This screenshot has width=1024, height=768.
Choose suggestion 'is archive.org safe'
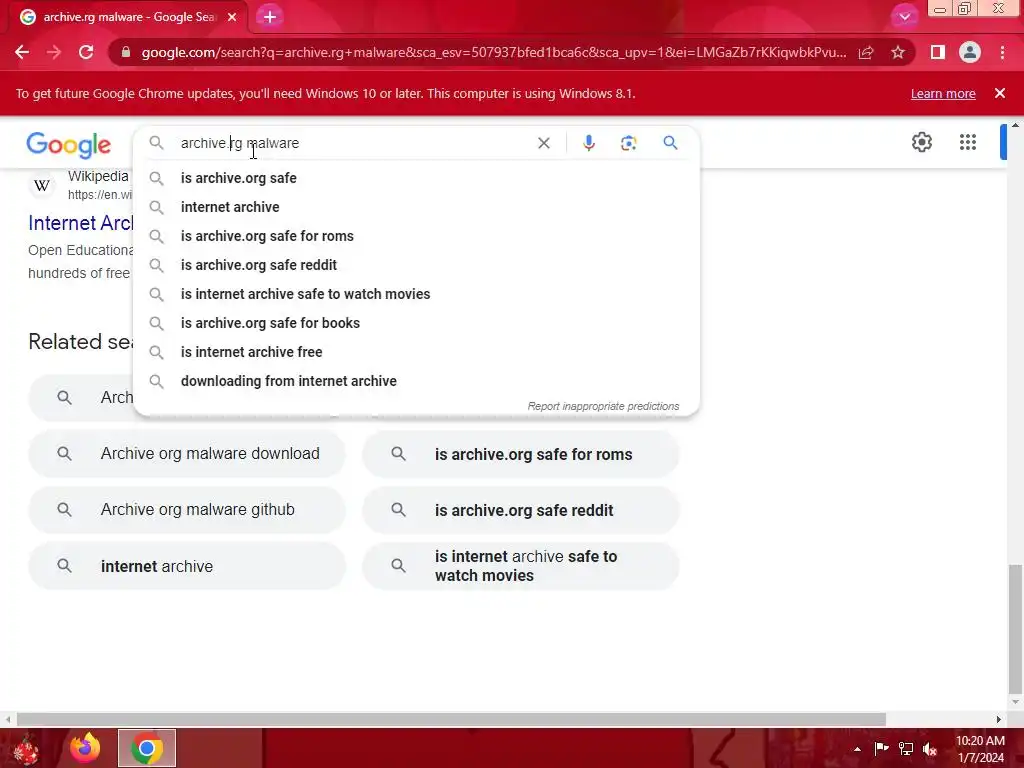tap(416, 178)
